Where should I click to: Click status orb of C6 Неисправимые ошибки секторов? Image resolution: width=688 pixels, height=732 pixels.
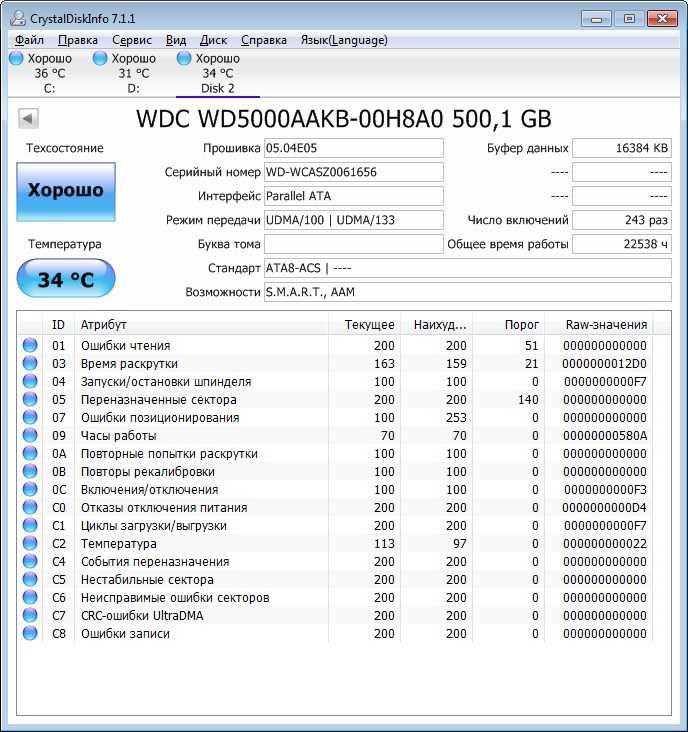click(30, 597)
